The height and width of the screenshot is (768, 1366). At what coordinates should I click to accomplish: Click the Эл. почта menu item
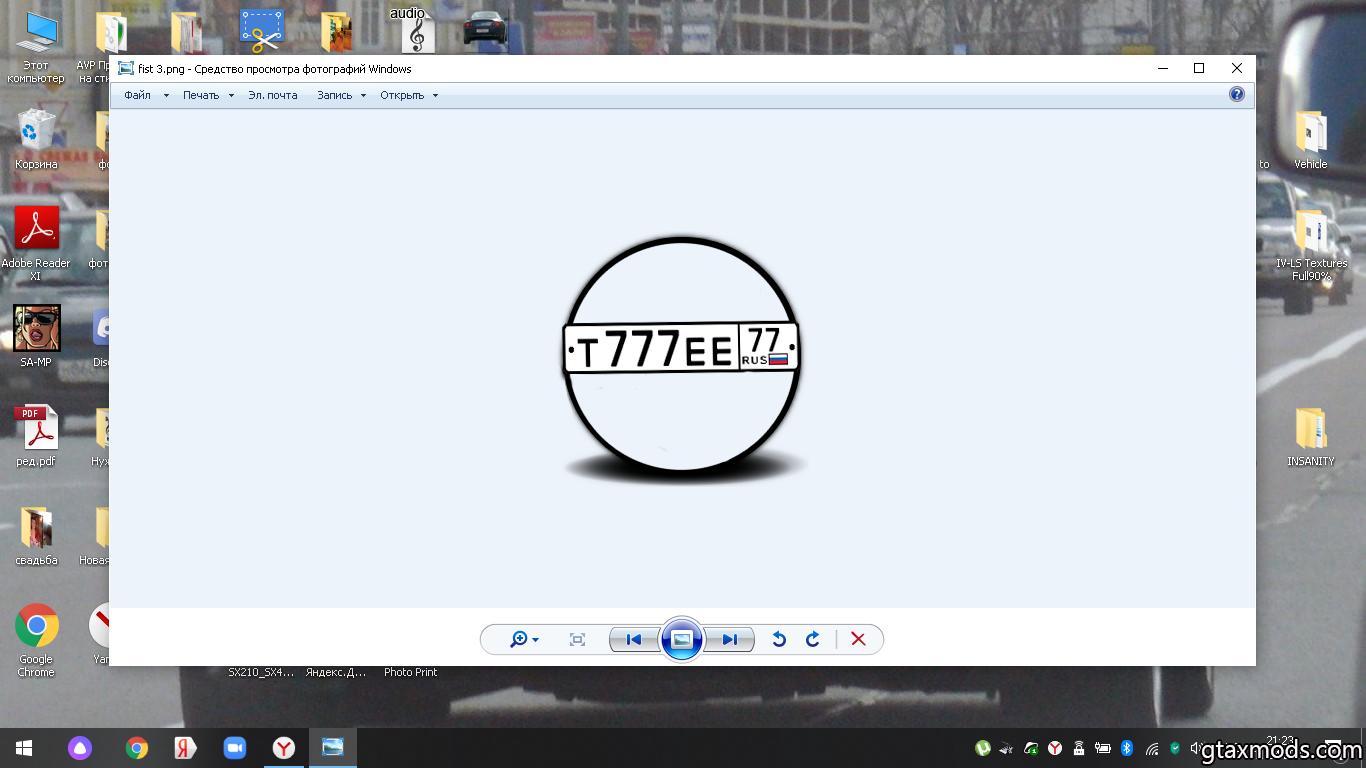(273, 96)
